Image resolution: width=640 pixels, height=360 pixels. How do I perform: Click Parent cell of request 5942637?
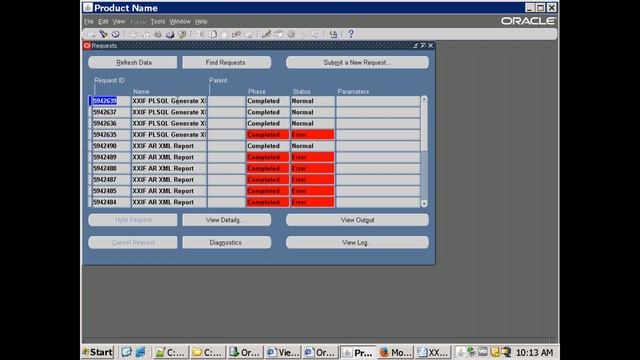227,112
